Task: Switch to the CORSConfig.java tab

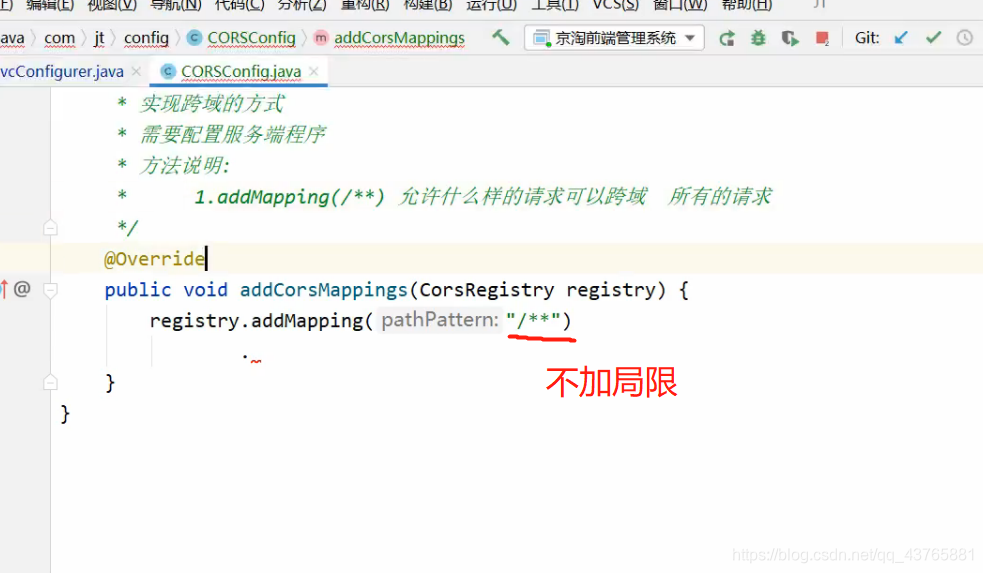Action: 241,72
